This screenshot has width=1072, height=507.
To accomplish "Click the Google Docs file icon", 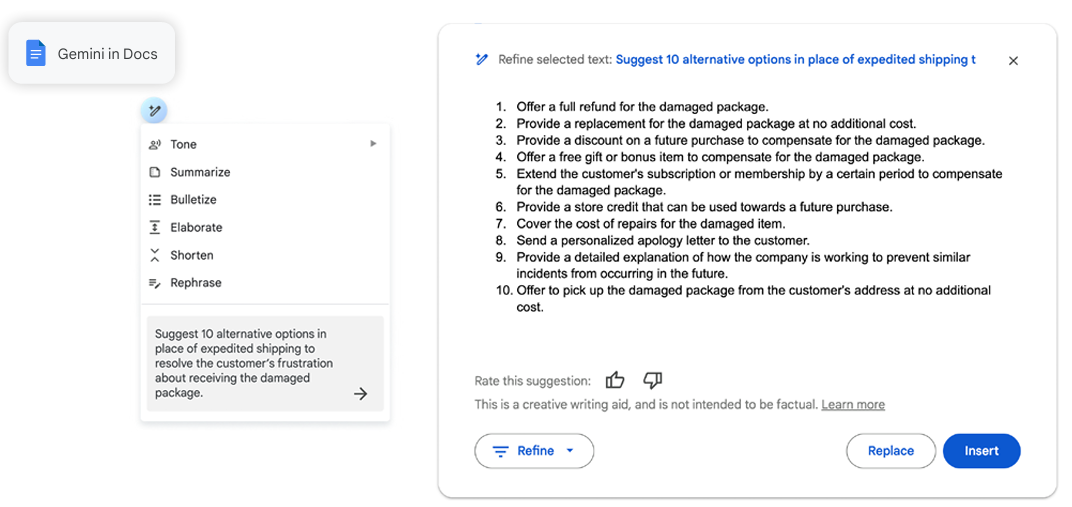I will click(x=36, y=53).
